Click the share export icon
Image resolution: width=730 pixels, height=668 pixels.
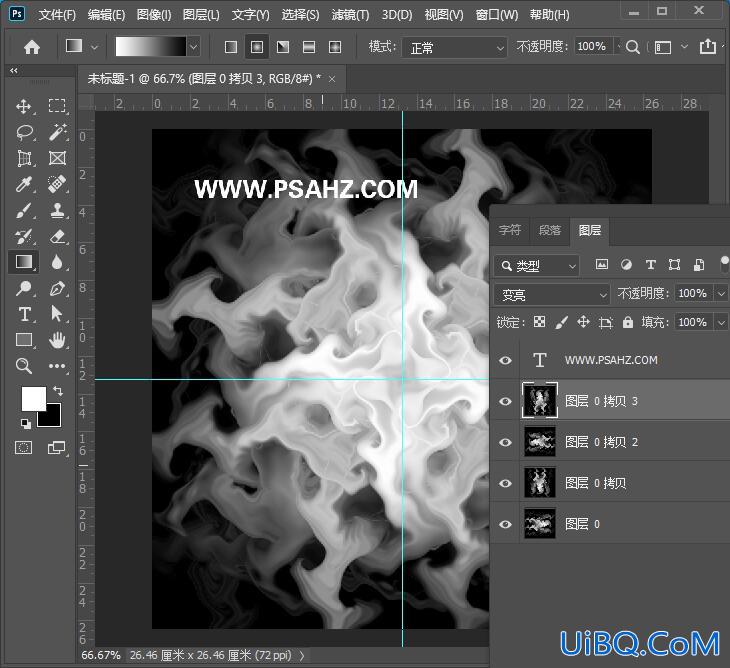pyautogui.click(x=708, y=46)
